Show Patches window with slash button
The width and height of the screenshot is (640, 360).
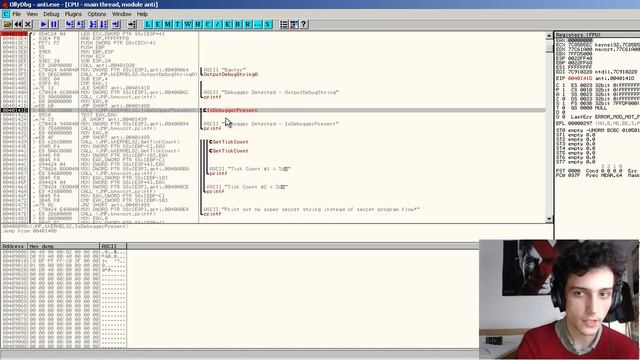pos(218,24)
